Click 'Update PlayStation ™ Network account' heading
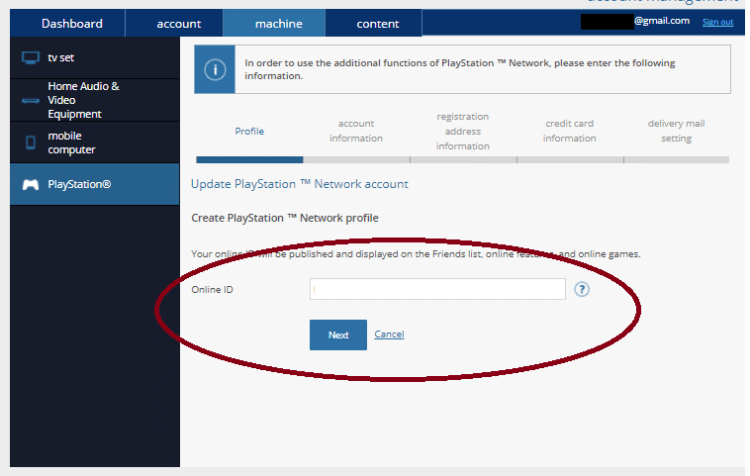750x476 pixels. click(299, 184)
